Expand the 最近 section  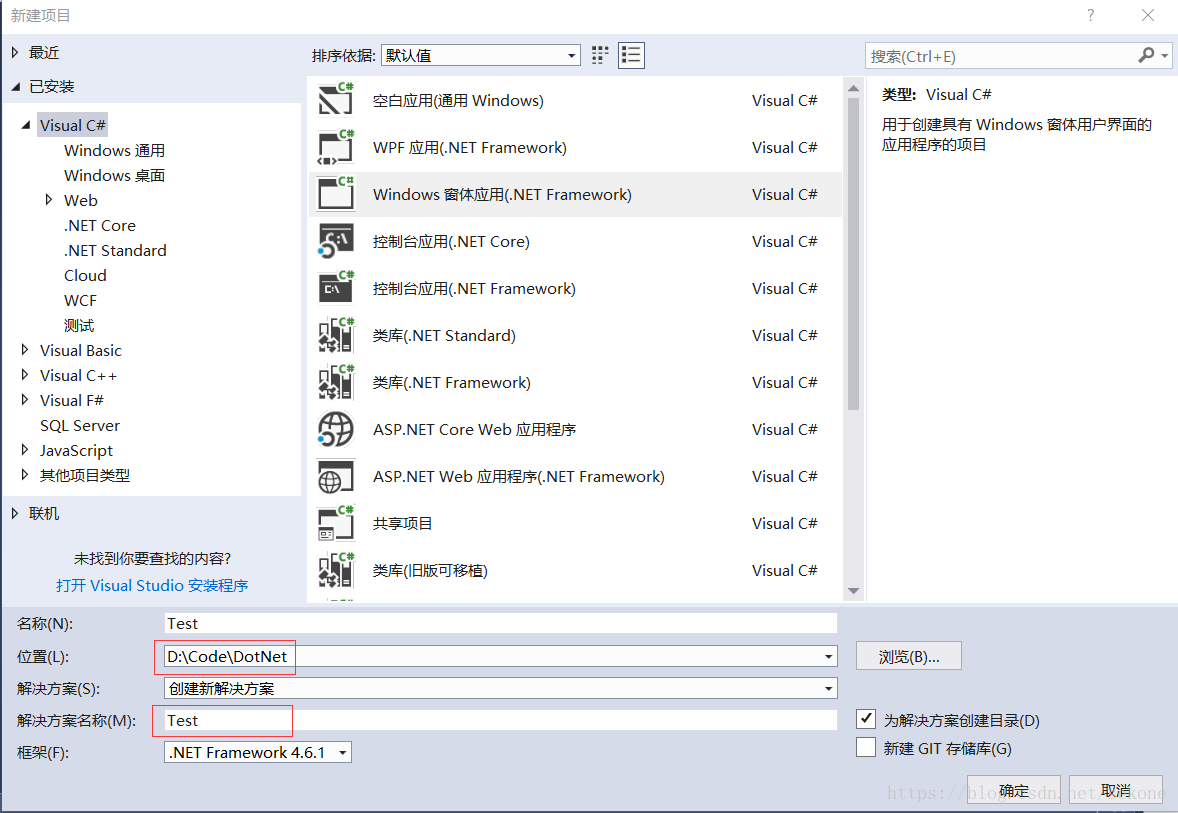click(x=15, y=53)
